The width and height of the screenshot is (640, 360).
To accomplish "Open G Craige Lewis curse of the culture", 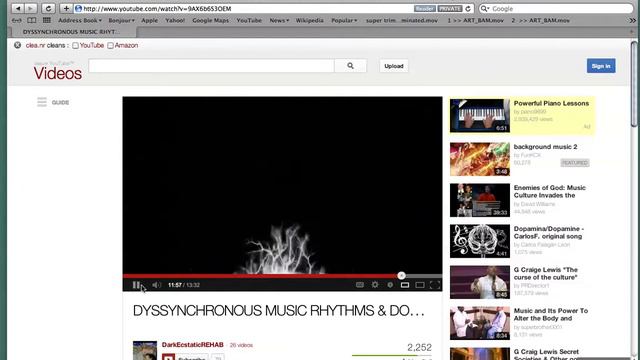I will click(546, 273).
